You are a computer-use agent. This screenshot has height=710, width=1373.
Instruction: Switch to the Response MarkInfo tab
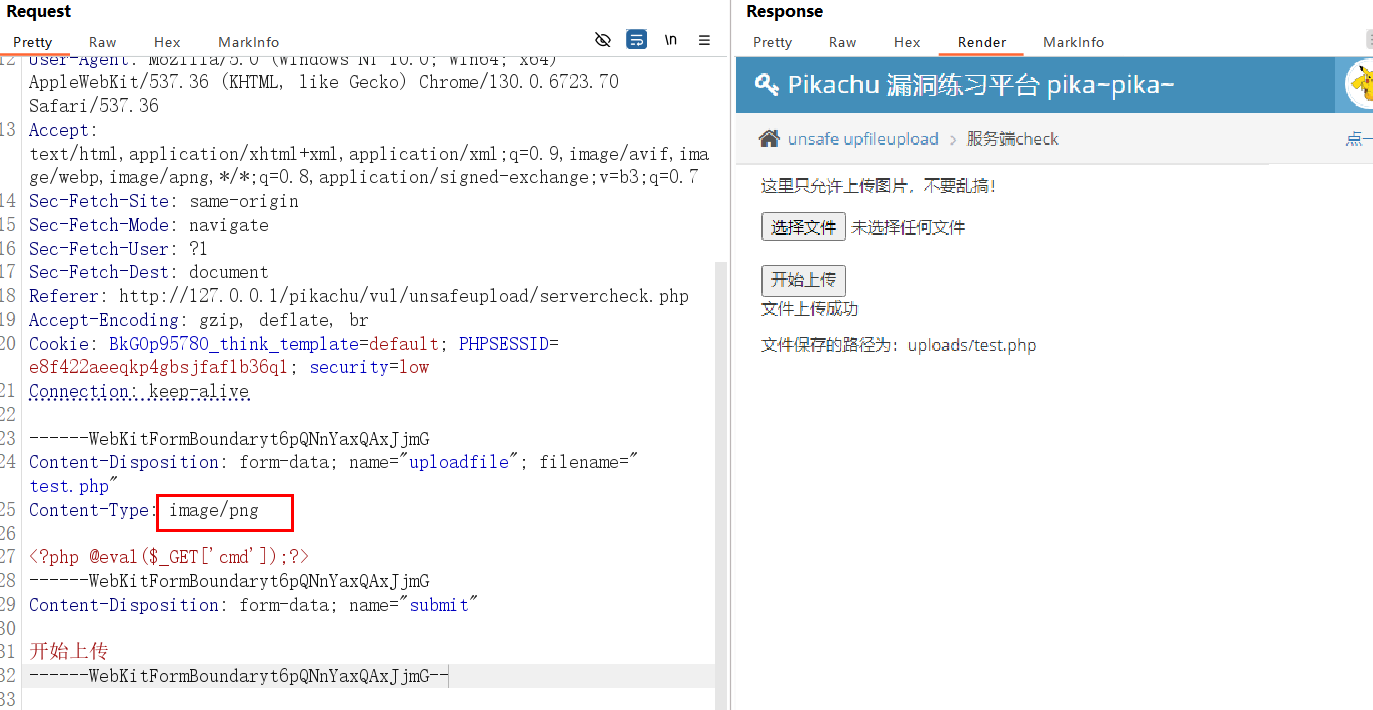tap(1074, 42)
